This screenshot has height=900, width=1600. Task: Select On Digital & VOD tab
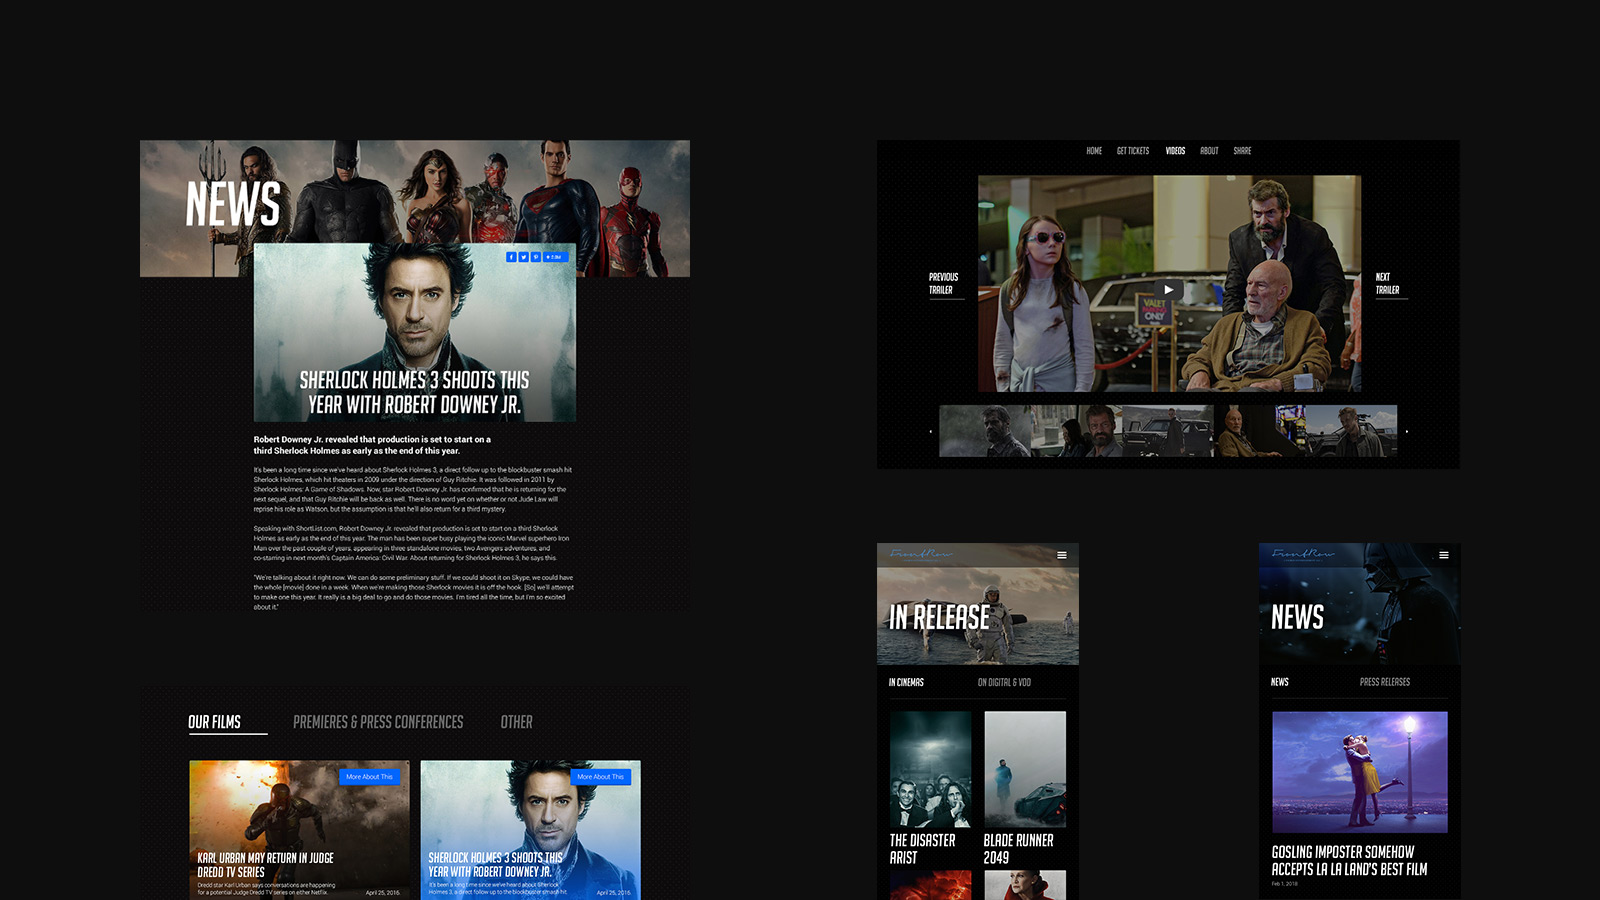click(1004, 682)
